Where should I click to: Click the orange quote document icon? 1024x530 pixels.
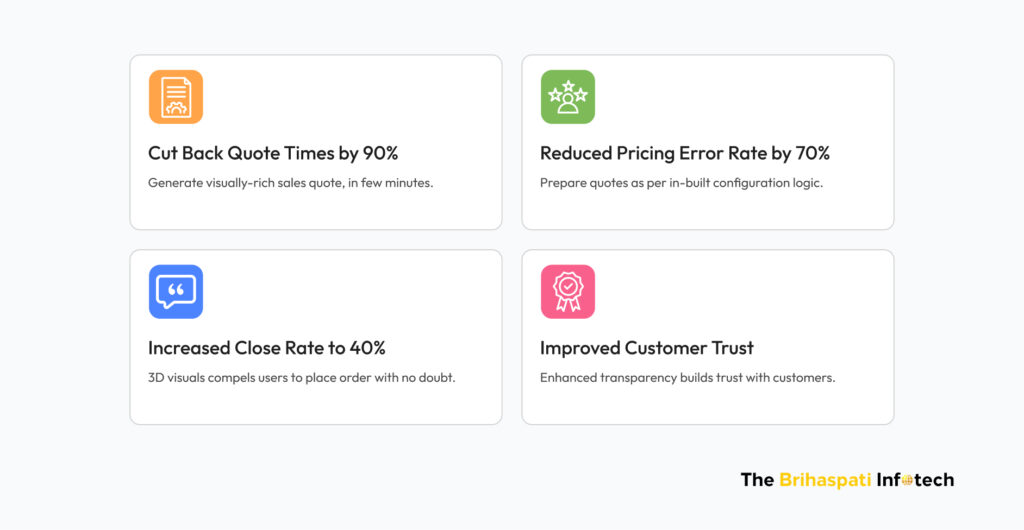coord(175,97)
